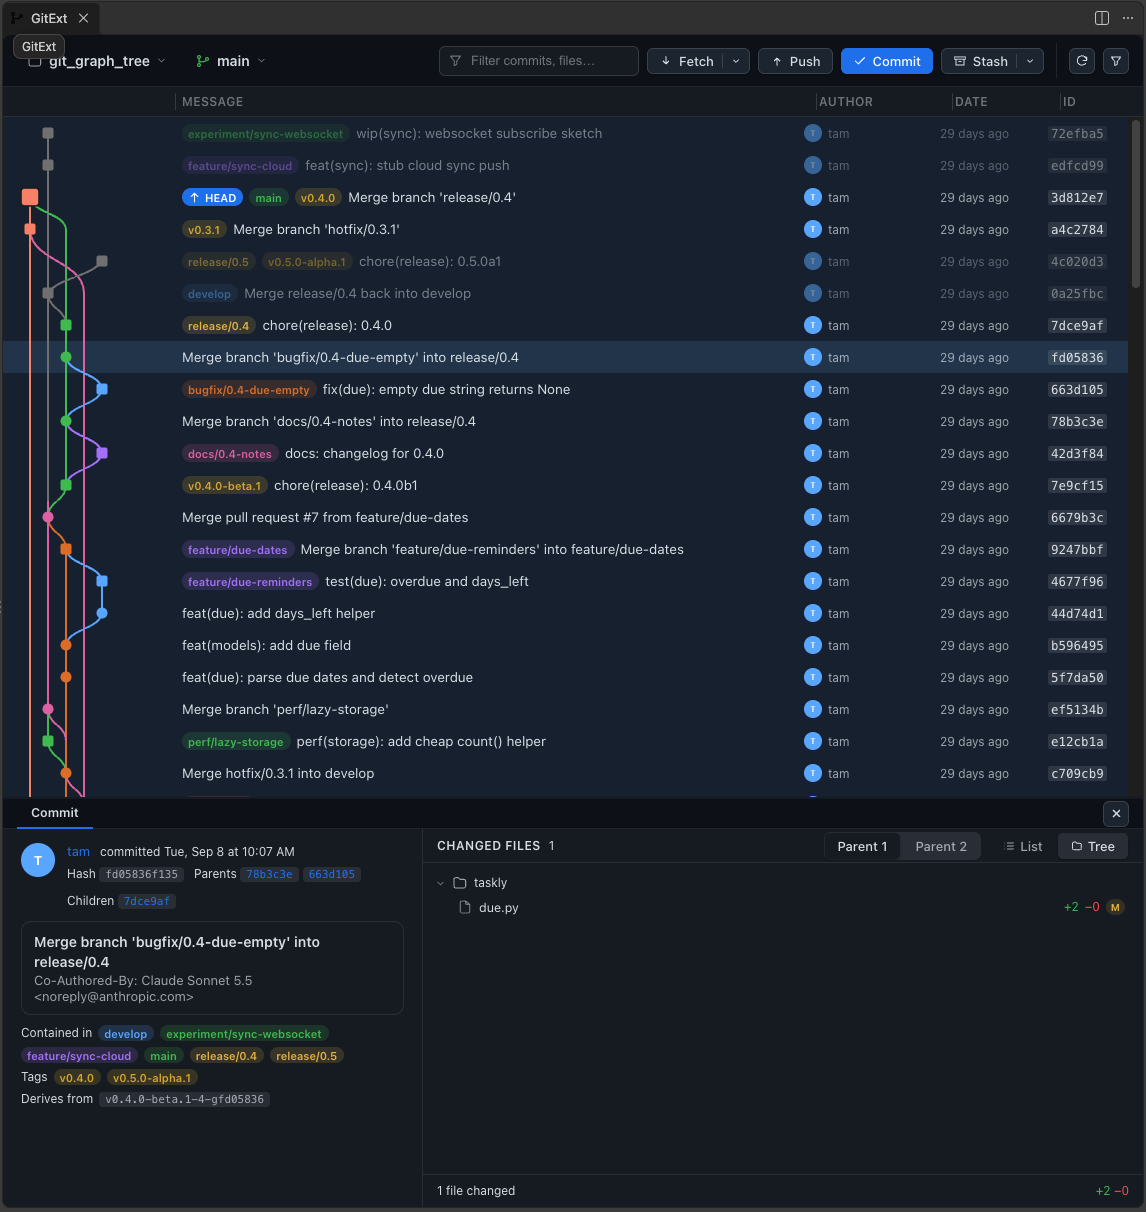This screenshot has width=1146, height=1212.
Task: Click the folder icon next to taskly
Action: (x=460, y=883)
